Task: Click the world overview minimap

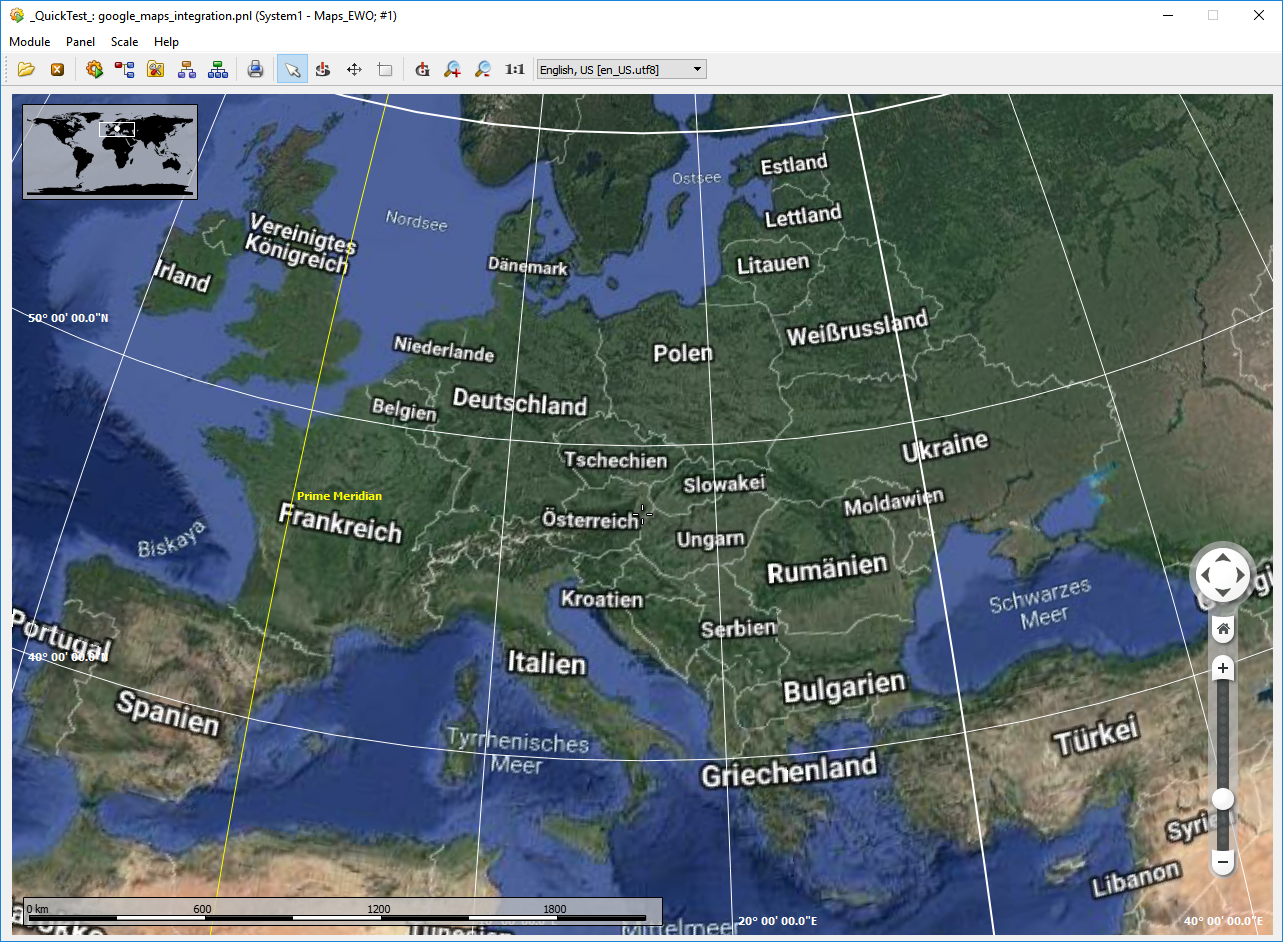Action: [110, 152]
